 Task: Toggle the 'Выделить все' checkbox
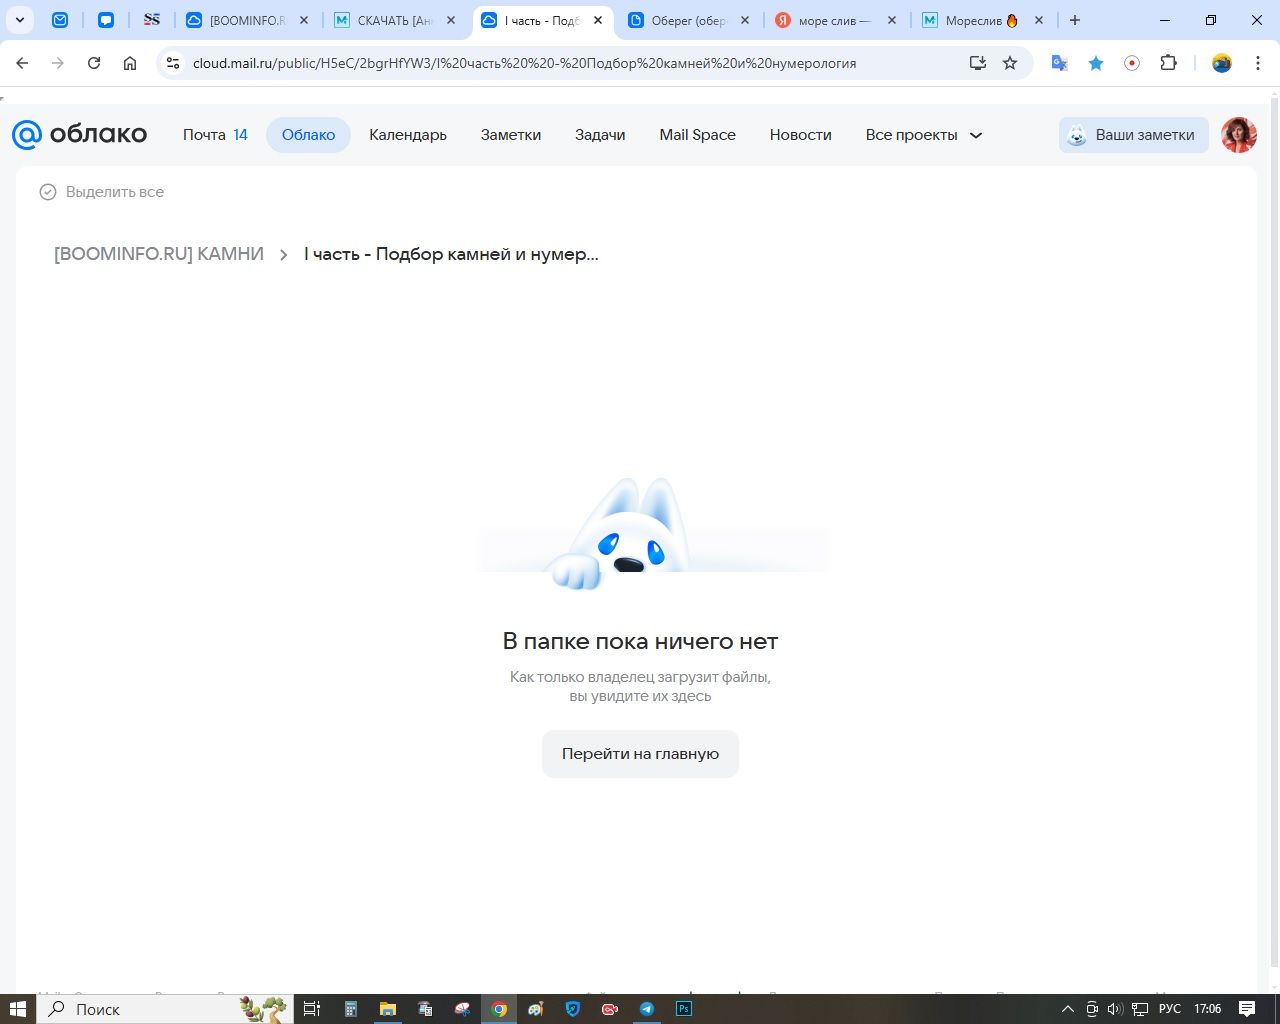(x=48, y=192)
